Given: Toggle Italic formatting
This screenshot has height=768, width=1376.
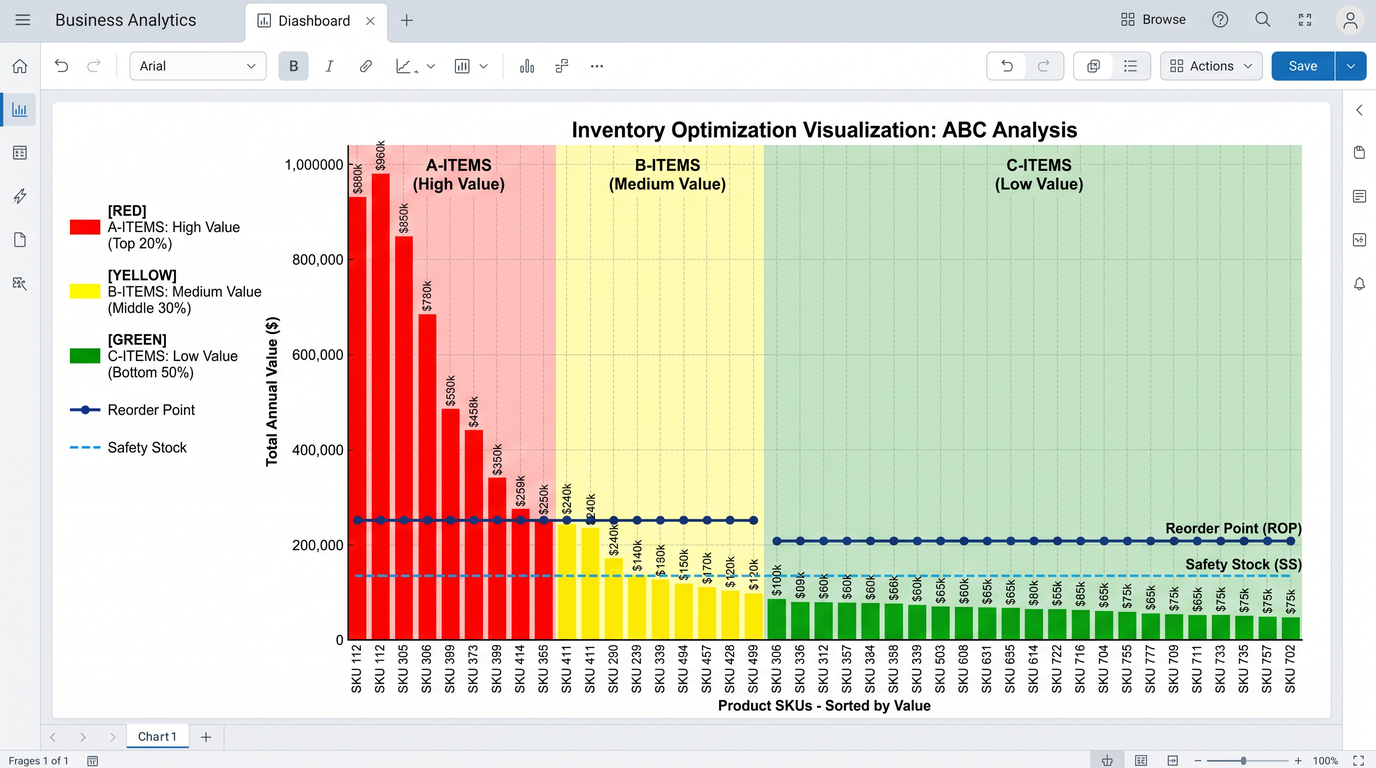Looking at the screenshot, I should 329,66.
